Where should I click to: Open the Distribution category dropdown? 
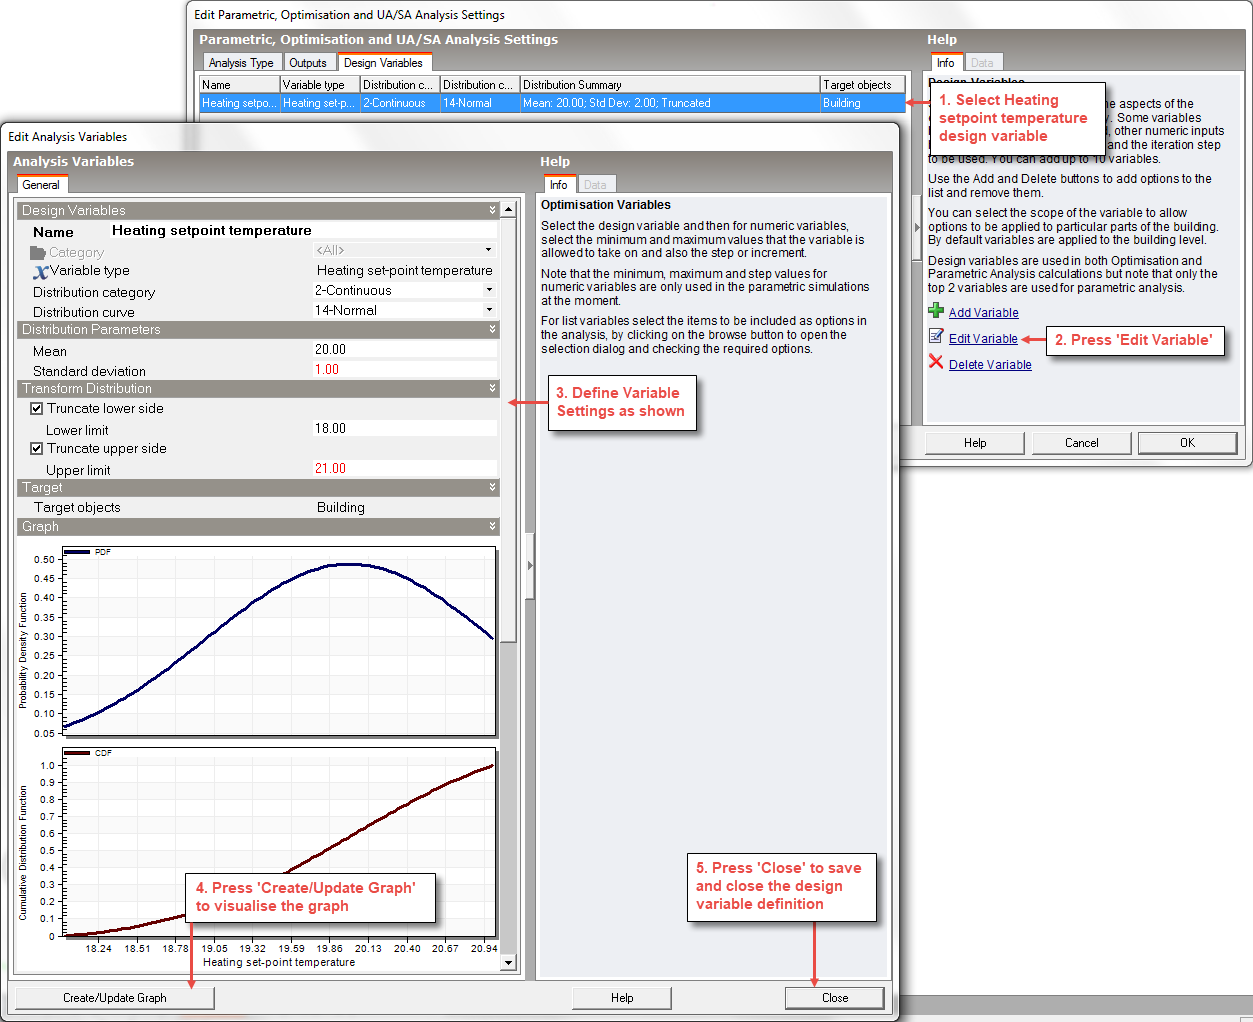click(489, 290)
